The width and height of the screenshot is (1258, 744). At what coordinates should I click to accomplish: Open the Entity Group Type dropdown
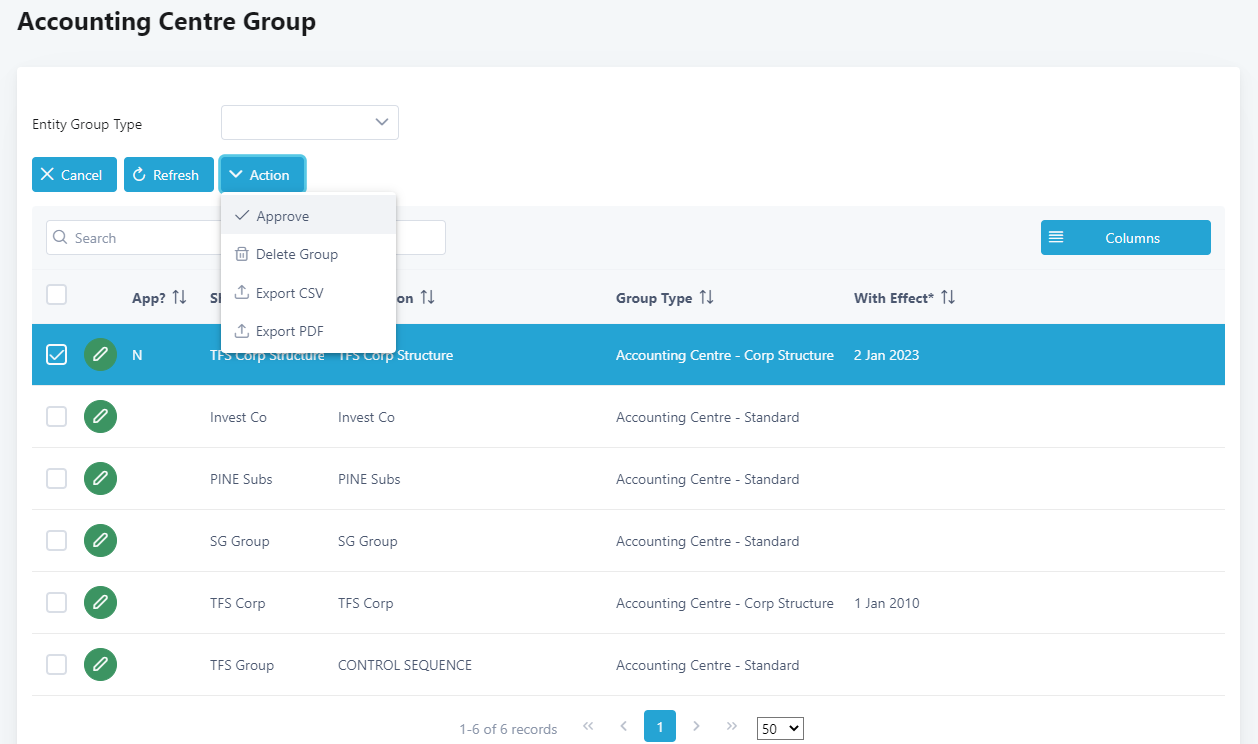[310, 123]
